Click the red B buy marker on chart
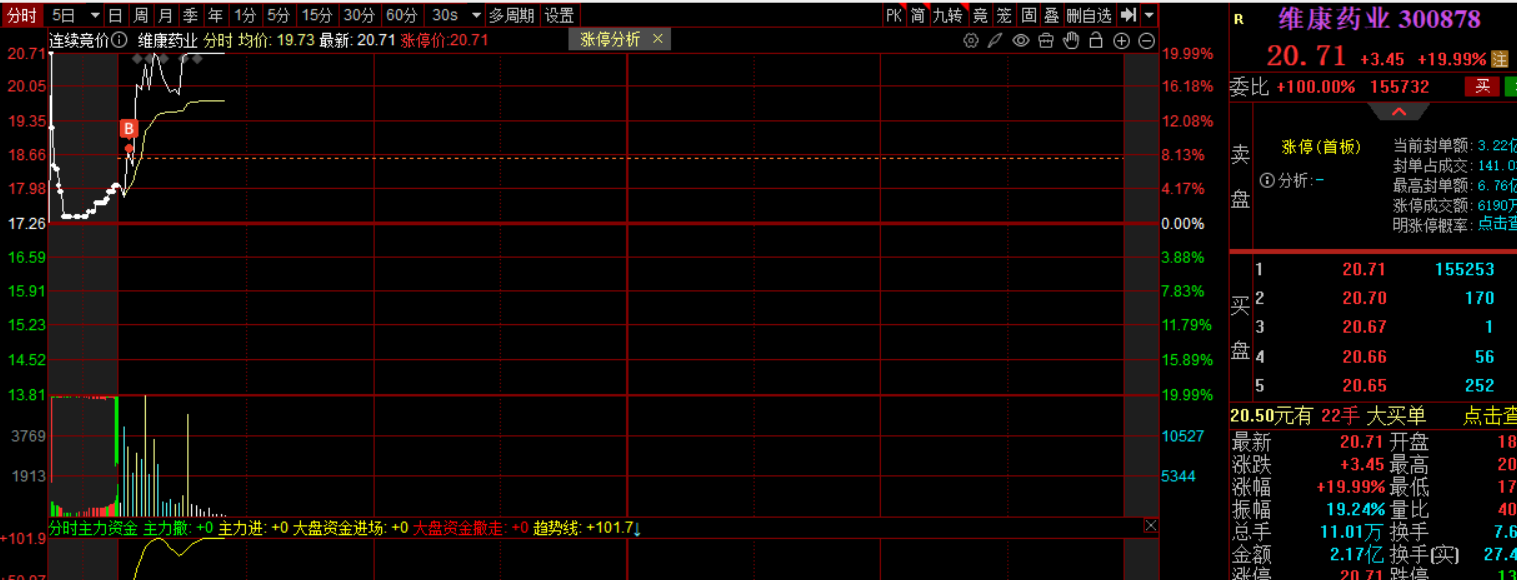This screenshot has height=580, width=1517. 128,128
